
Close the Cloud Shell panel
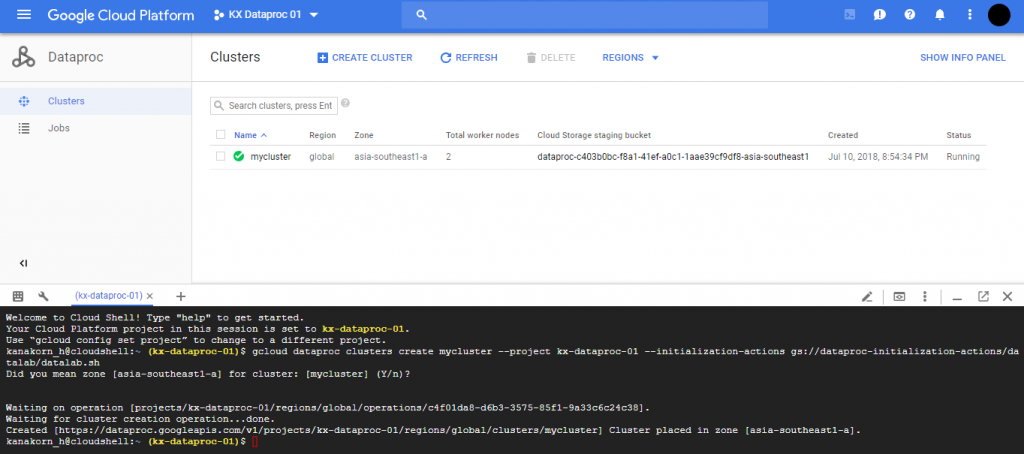point(1007,296)
